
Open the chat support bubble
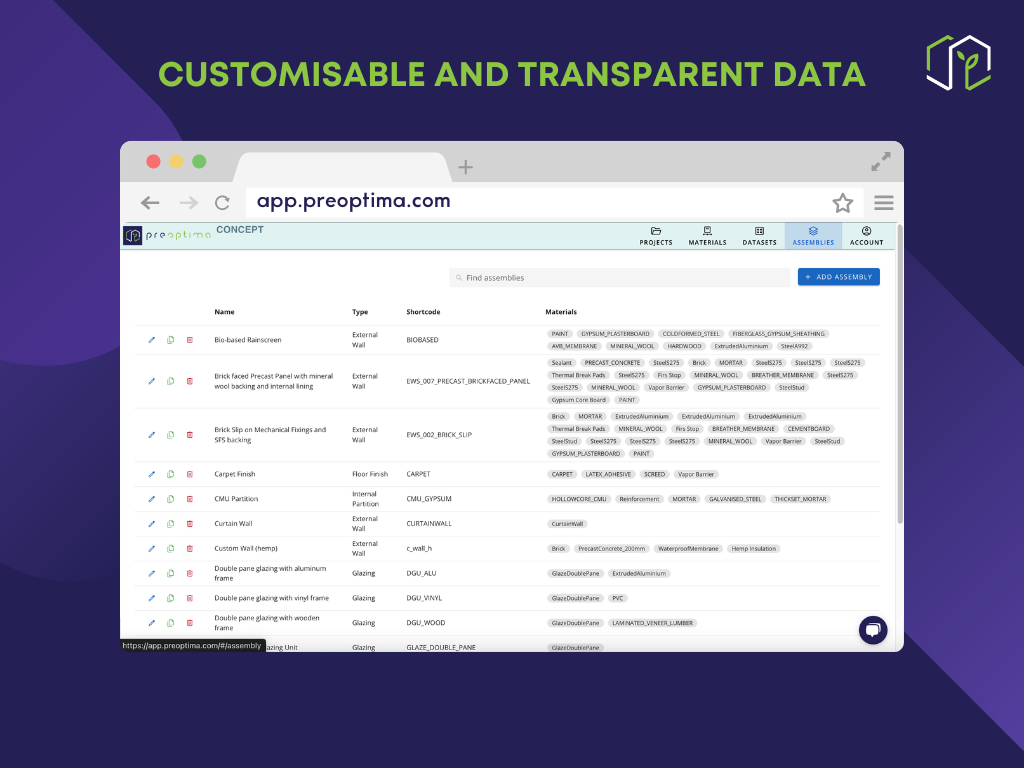click(872, 630)
